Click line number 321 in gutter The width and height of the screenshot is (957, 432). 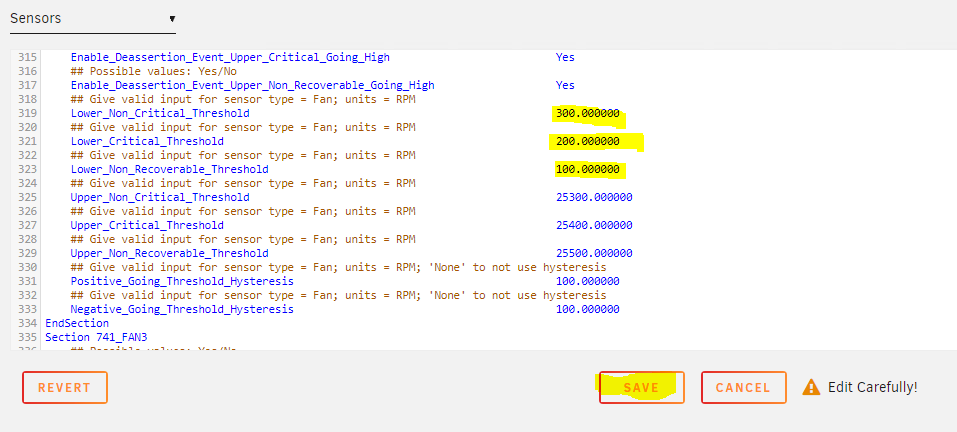pos(27,141)
